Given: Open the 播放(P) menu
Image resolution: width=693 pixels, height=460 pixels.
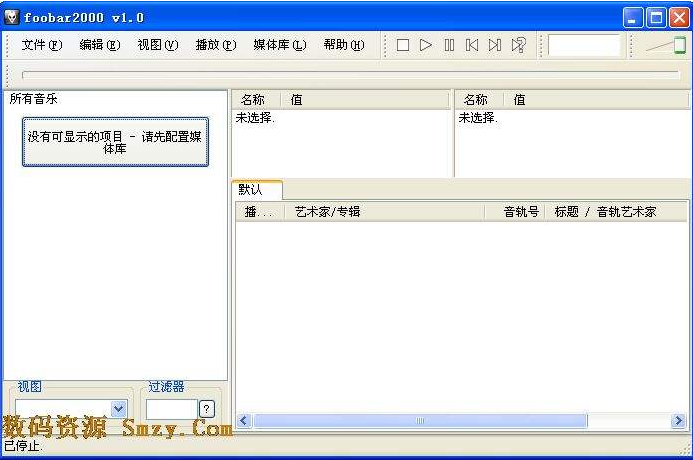Looking at the screenshot, I should [216, 45].
